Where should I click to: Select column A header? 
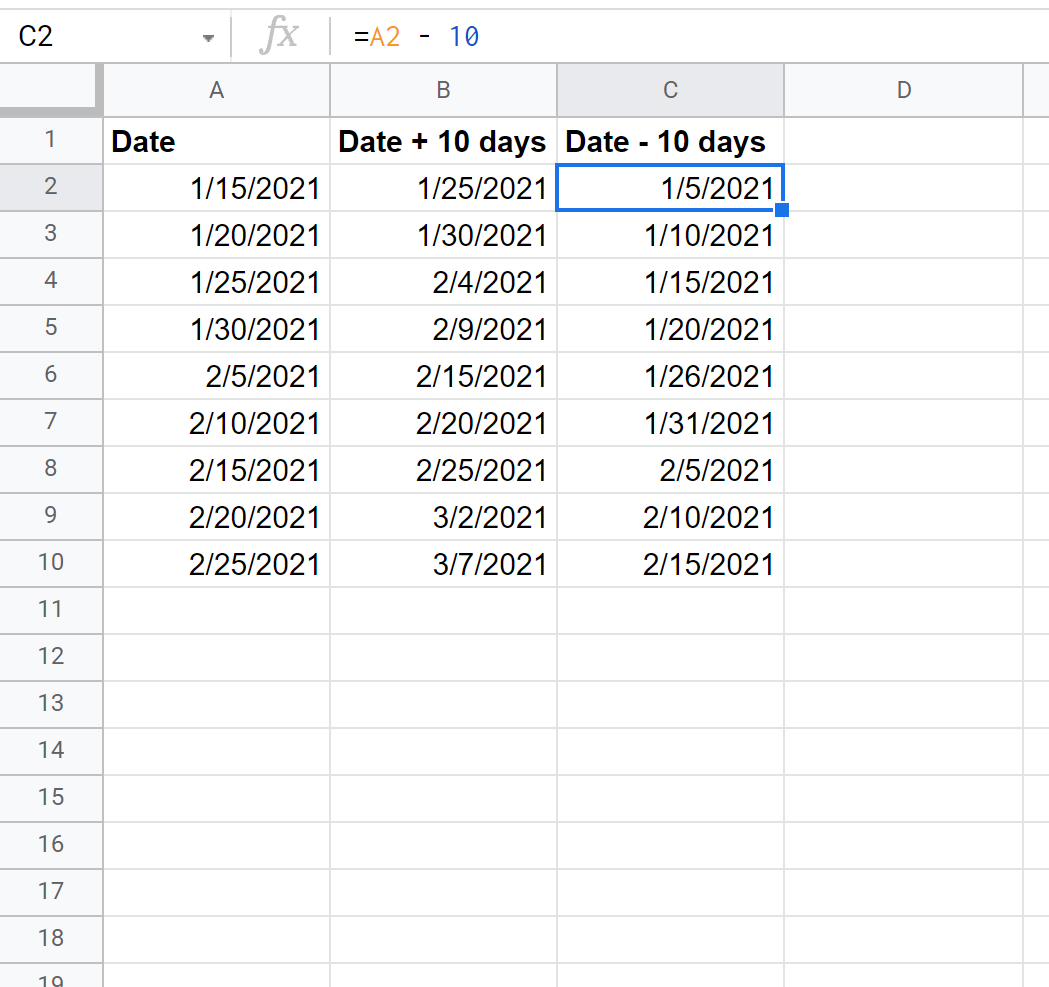pos(216,90)
